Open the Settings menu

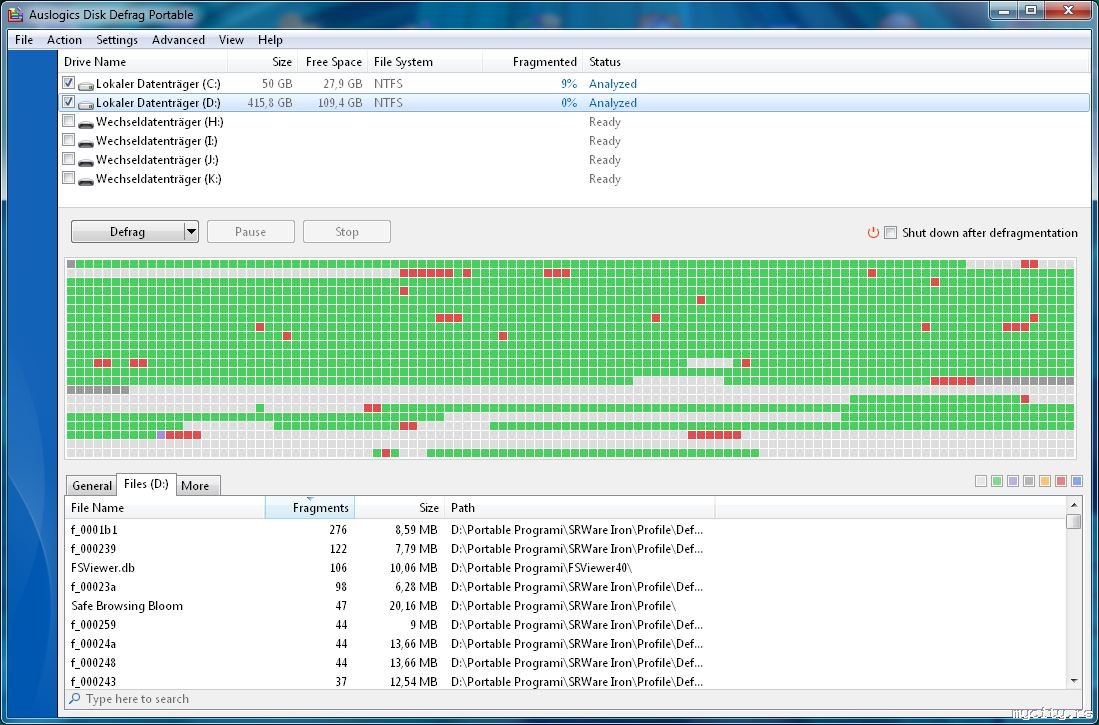[117, 40]
